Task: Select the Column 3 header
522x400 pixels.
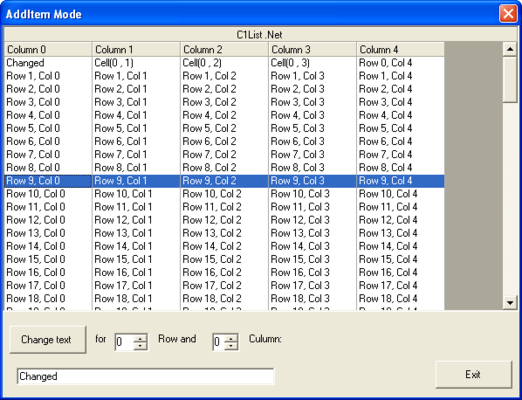Action: tap(312, 49)
